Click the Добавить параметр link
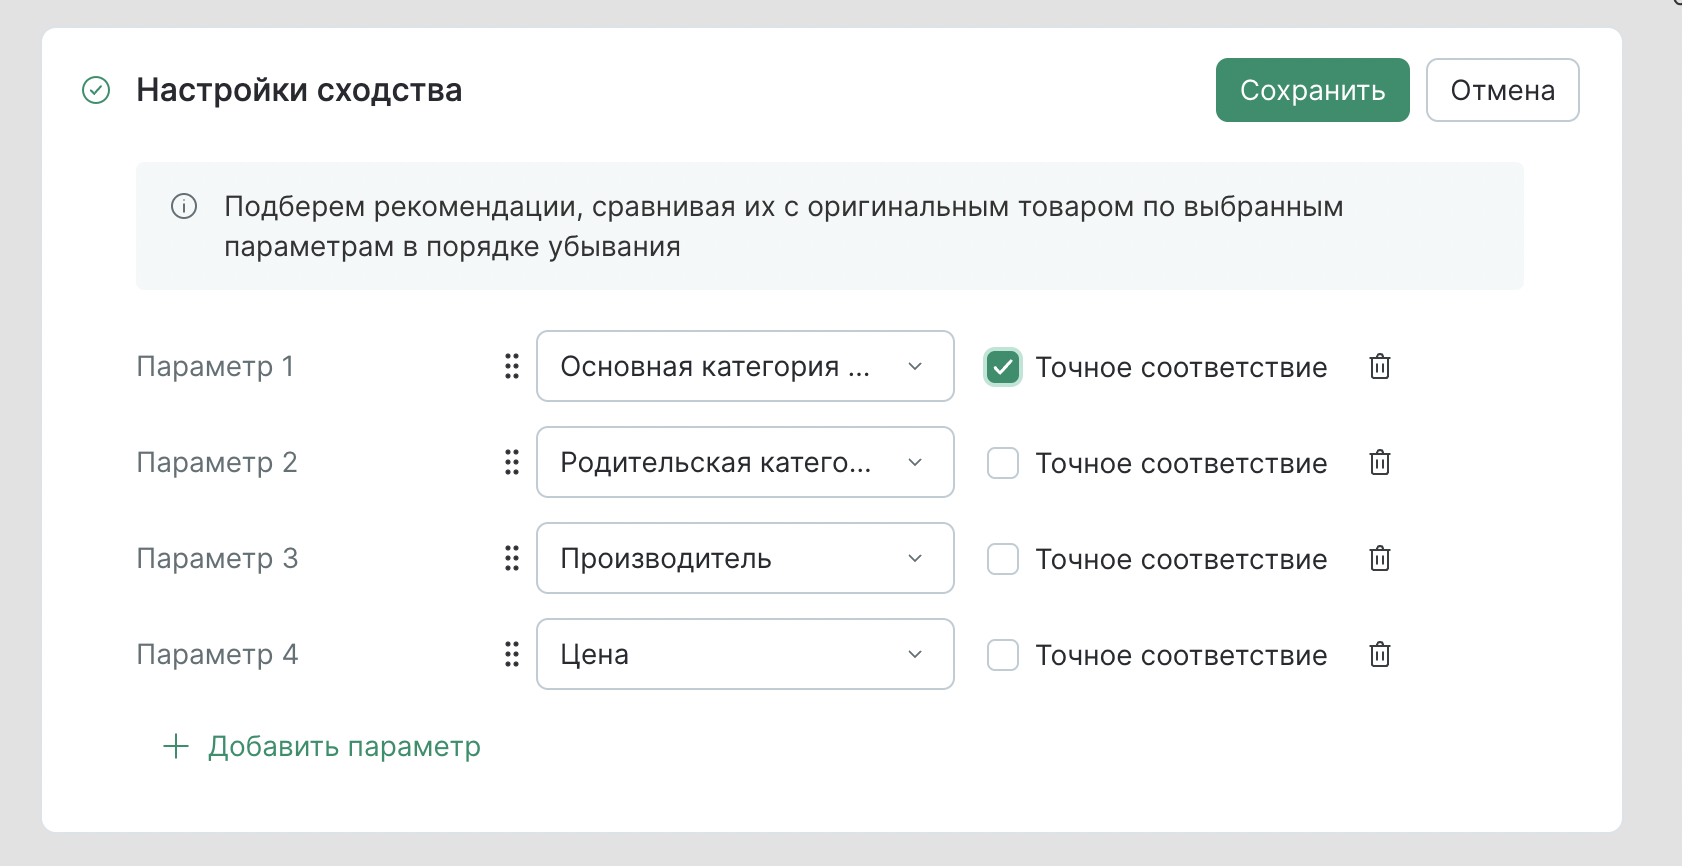1682x866 pixels. coord(344,746)
